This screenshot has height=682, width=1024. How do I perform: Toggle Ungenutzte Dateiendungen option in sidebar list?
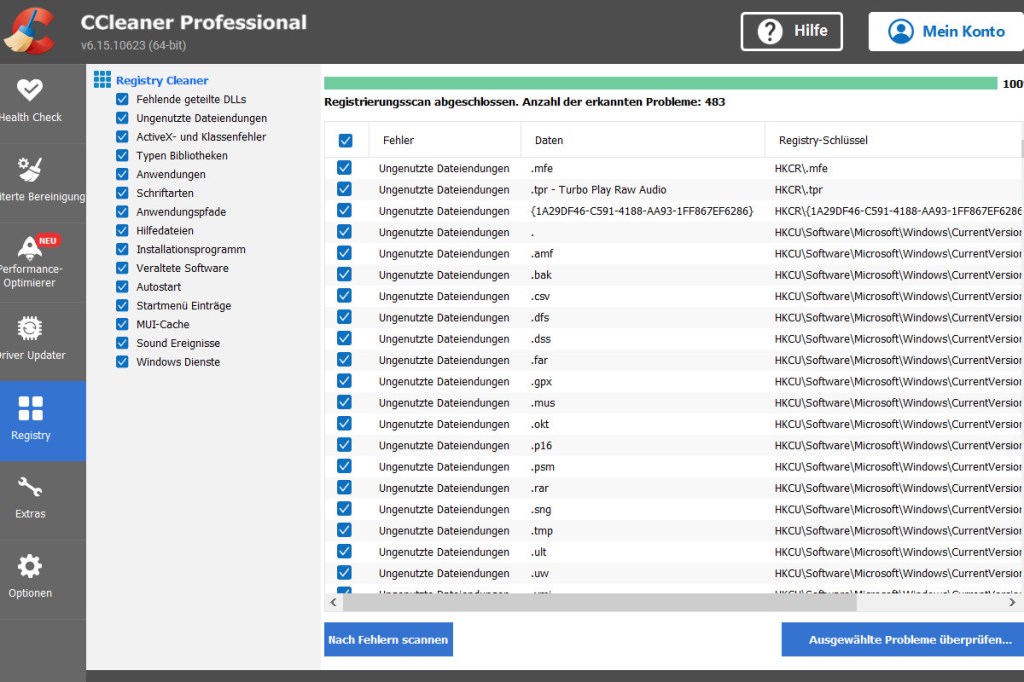click(122, 118)
